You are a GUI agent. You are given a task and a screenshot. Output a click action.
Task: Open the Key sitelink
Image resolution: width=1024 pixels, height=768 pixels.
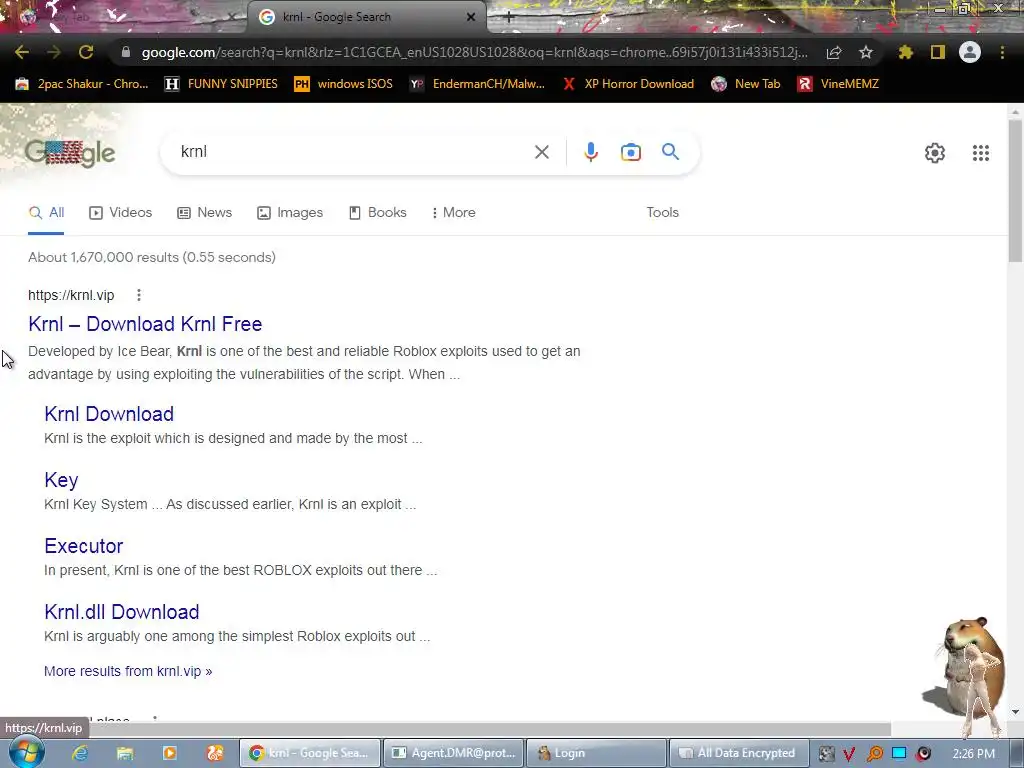(61, 480)
